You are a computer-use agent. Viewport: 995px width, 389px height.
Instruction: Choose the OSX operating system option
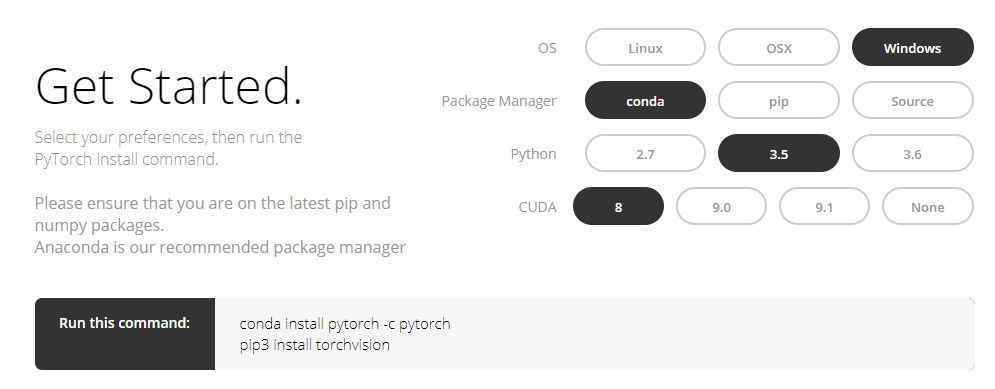(779, 48)
